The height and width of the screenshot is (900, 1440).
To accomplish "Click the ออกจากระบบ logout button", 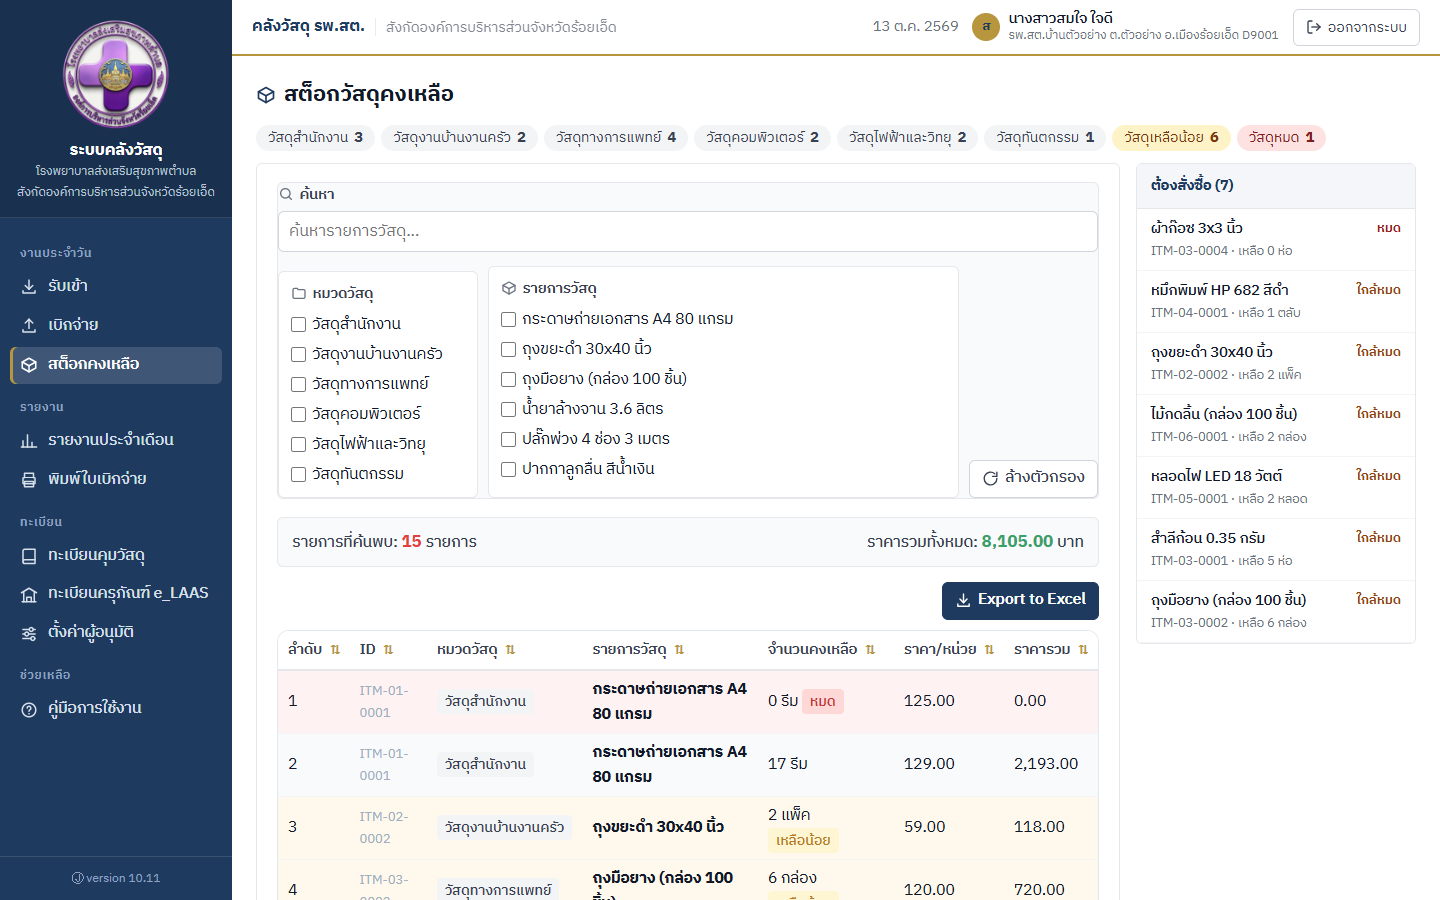I will (1356, 27).
